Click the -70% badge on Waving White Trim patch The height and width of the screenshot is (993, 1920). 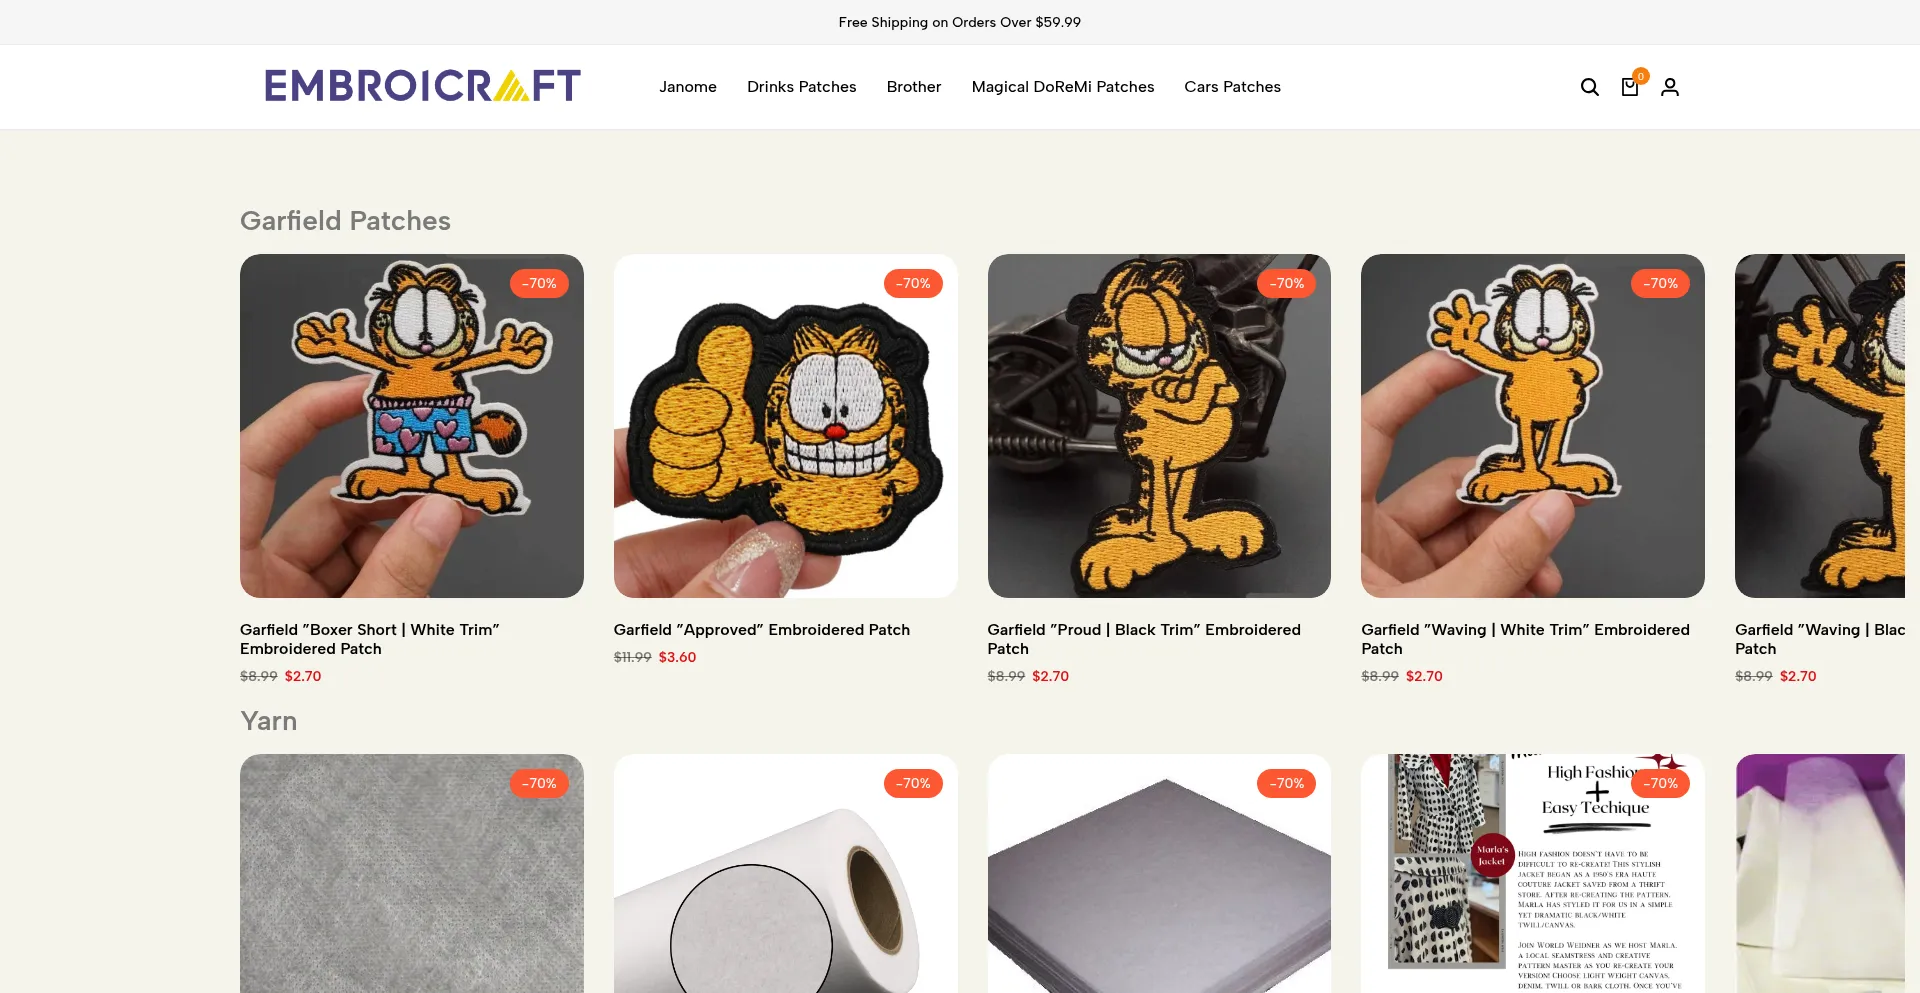tap(1660, 283)
